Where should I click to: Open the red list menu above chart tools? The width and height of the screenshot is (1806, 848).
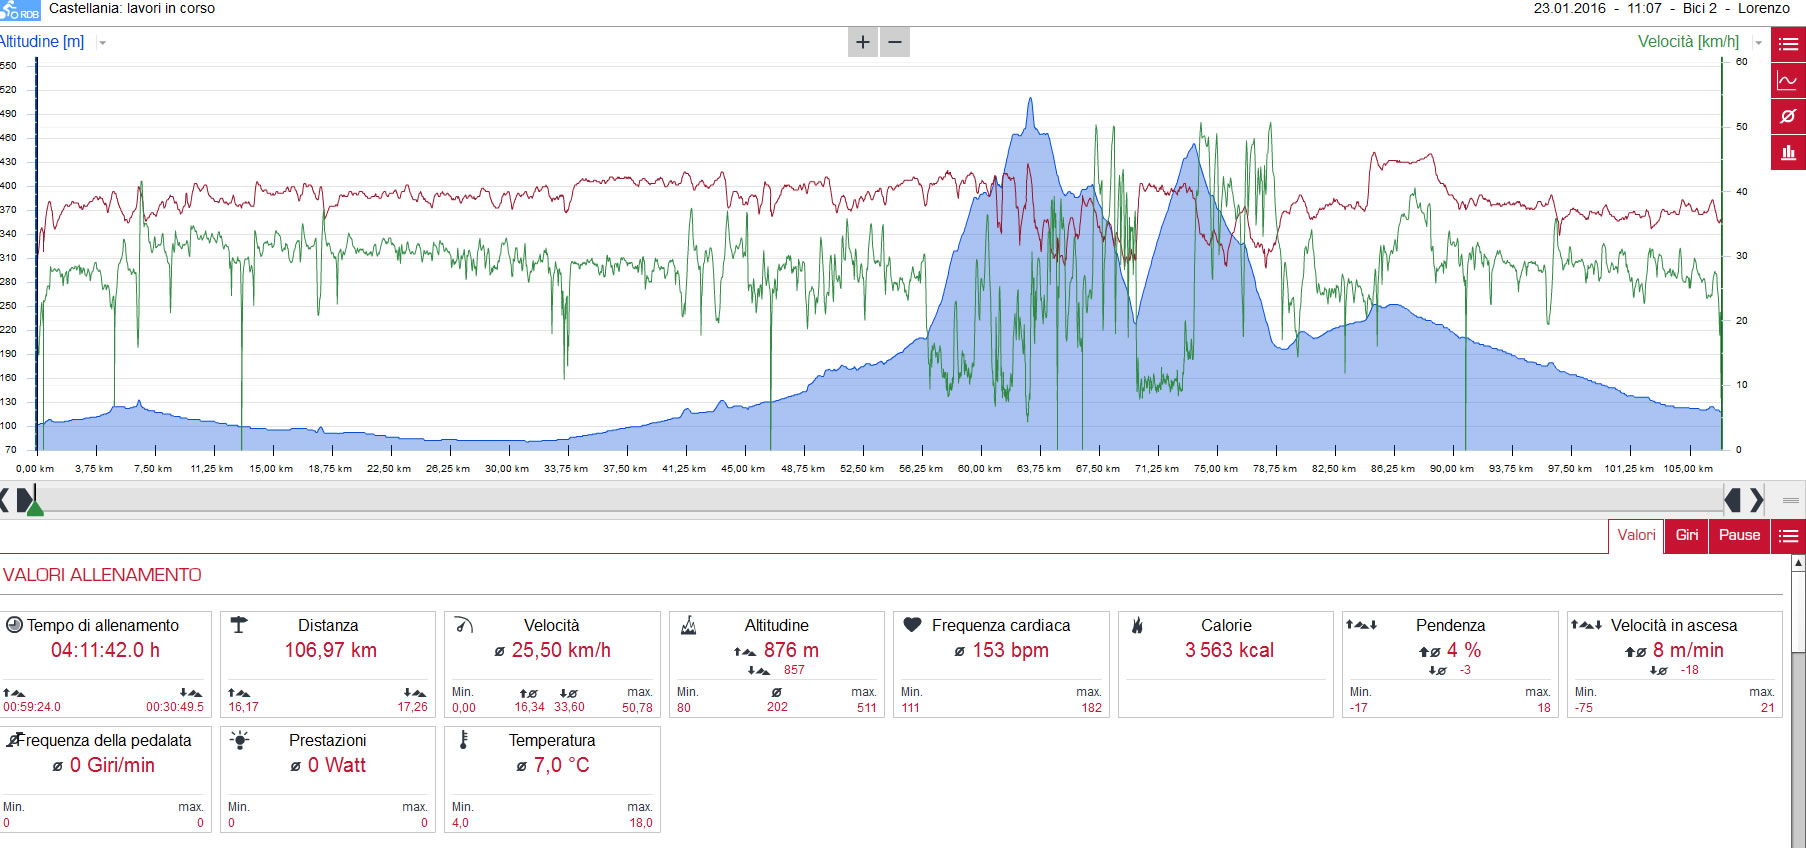pos(1788,44)
